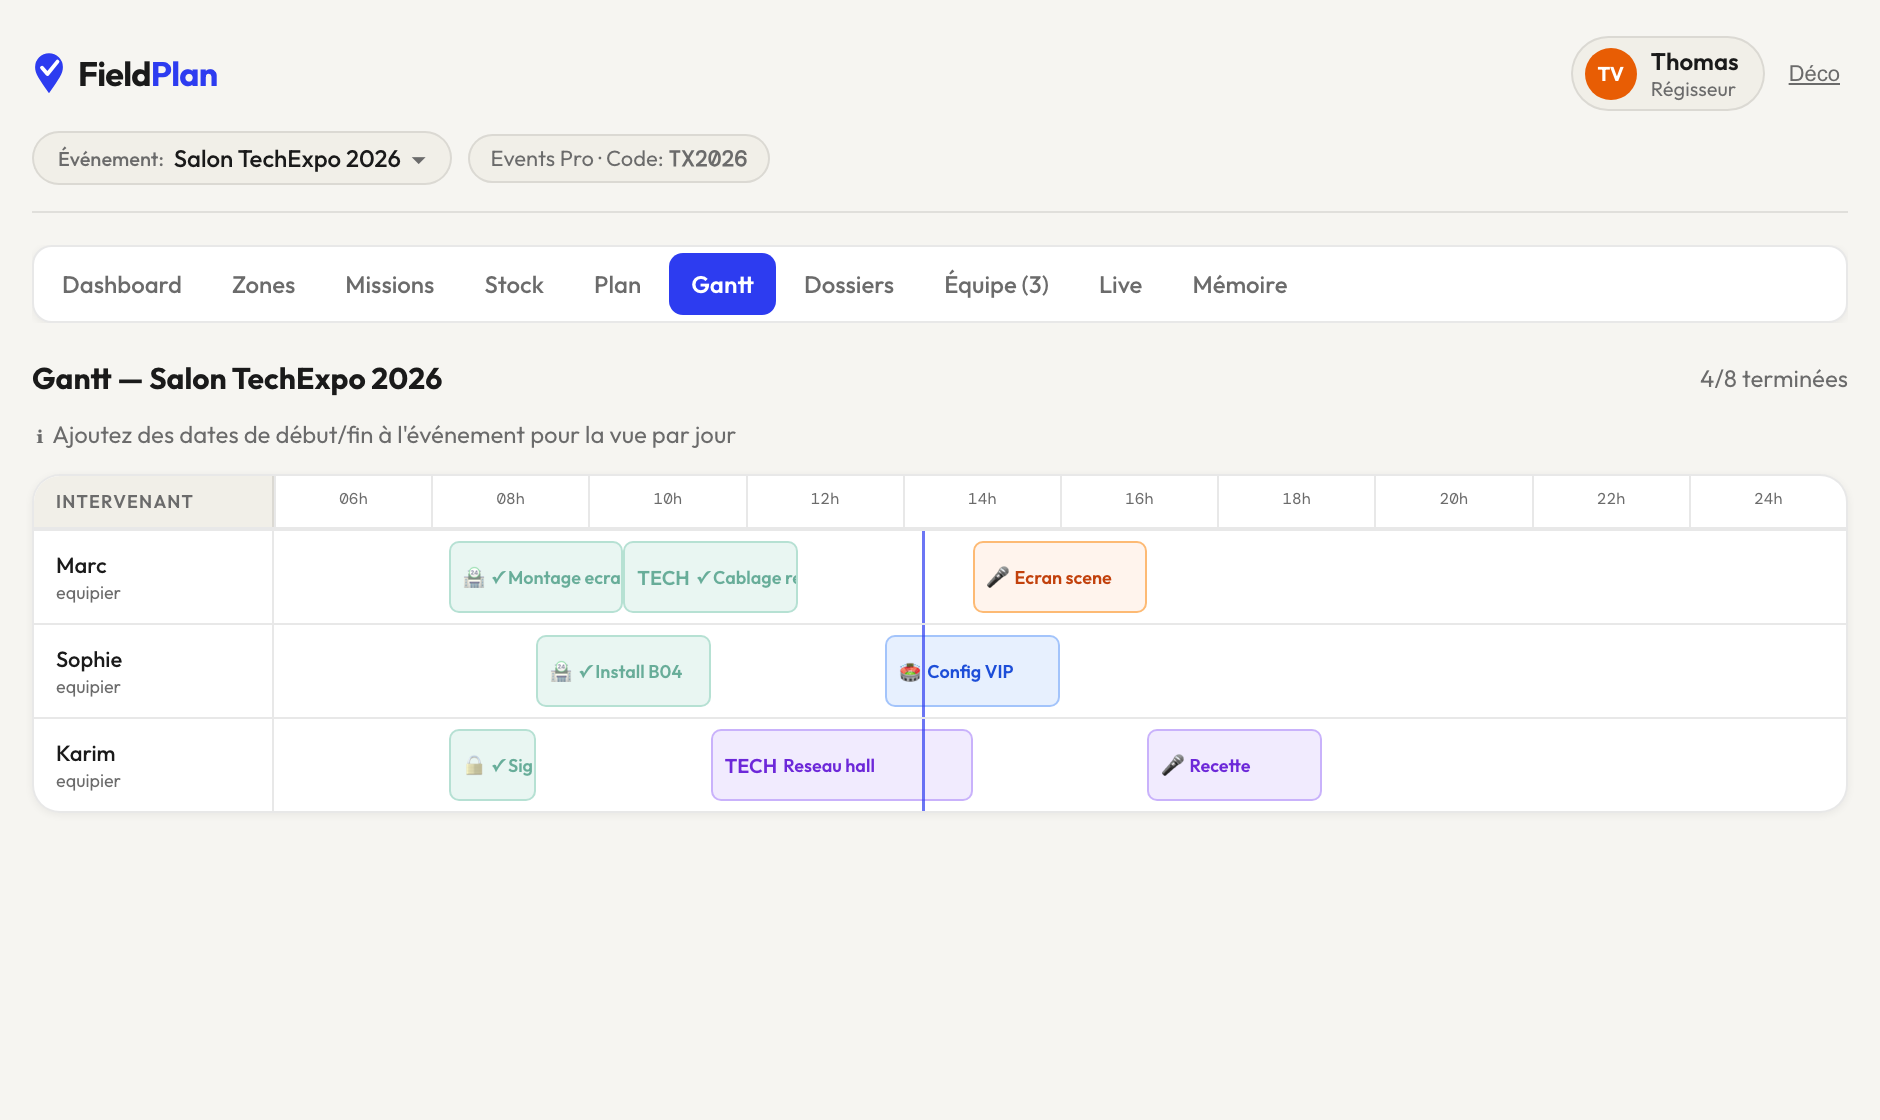The height and width of the screenshot is (1120, 1880).
Task: Open Karim's Sig task bar
Action: coord(492,765)
